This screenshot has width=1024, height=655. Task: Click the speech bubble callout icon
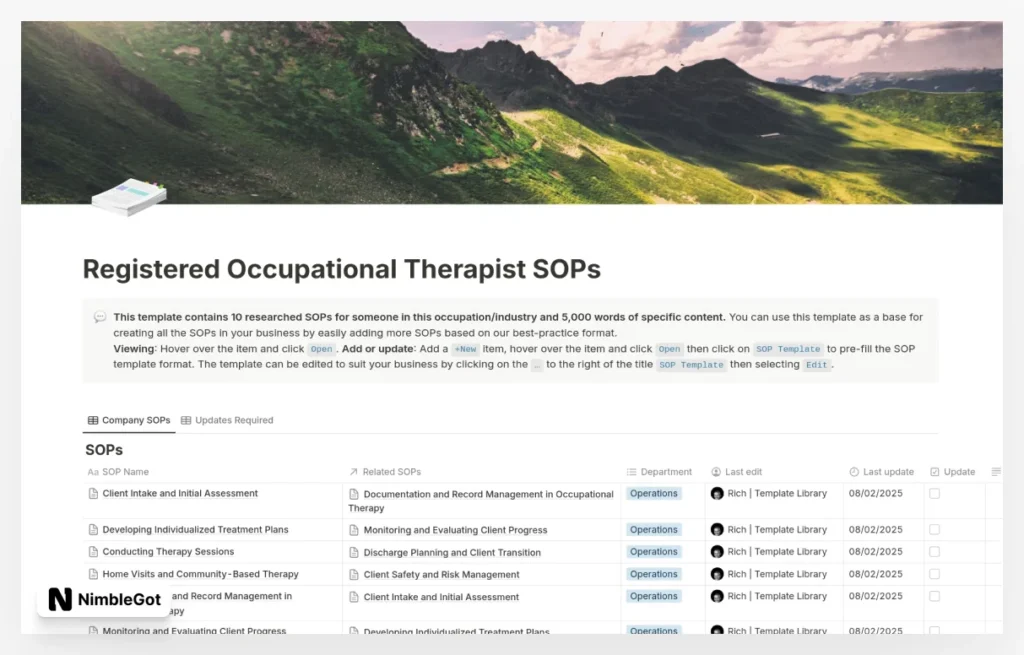click(100, 317)
